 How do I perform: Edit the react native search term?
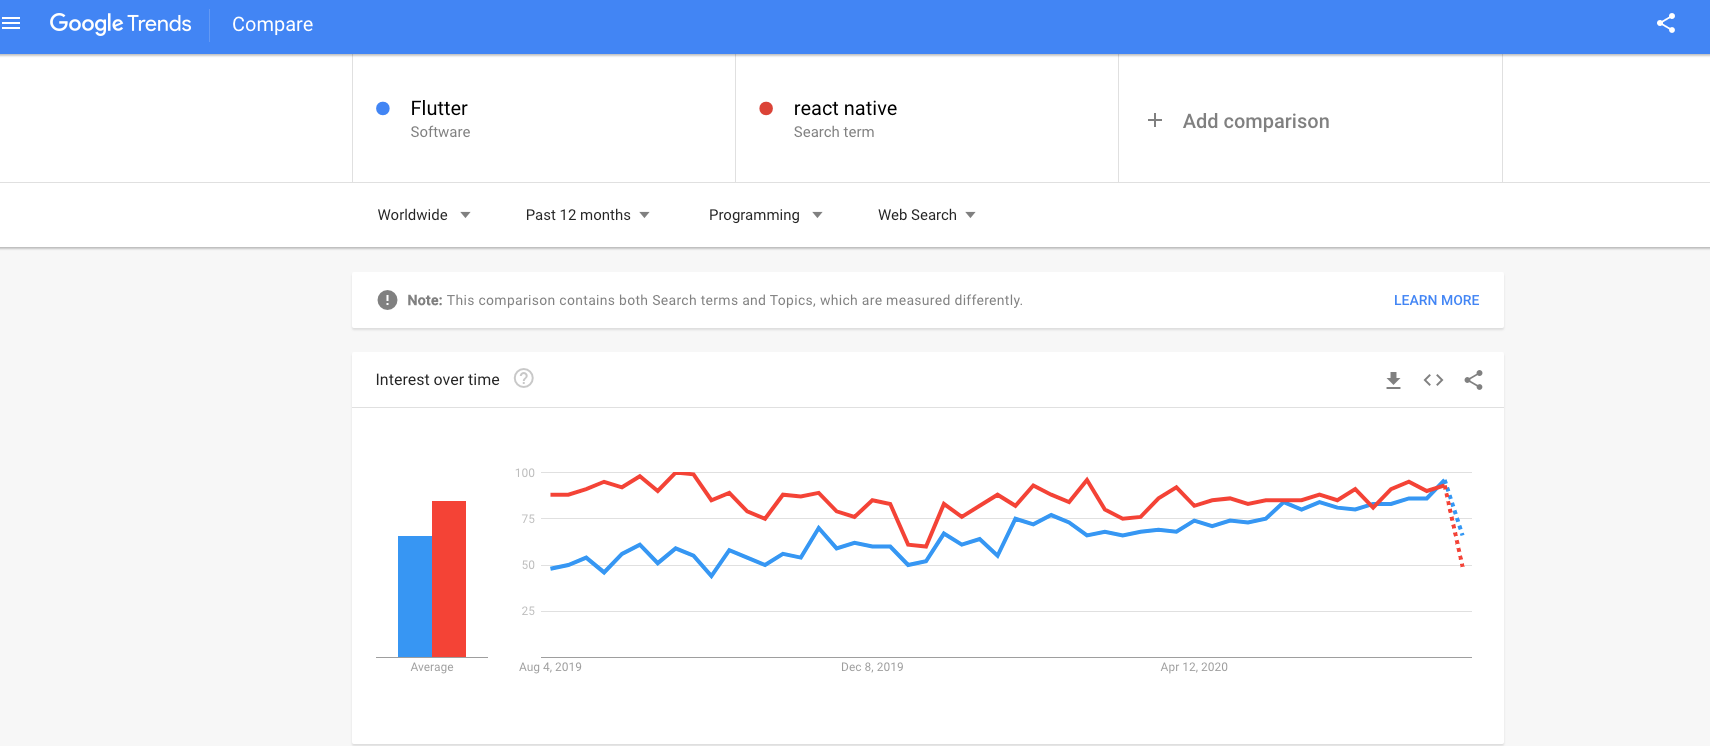pyautogui.click(x=845, y=108)
